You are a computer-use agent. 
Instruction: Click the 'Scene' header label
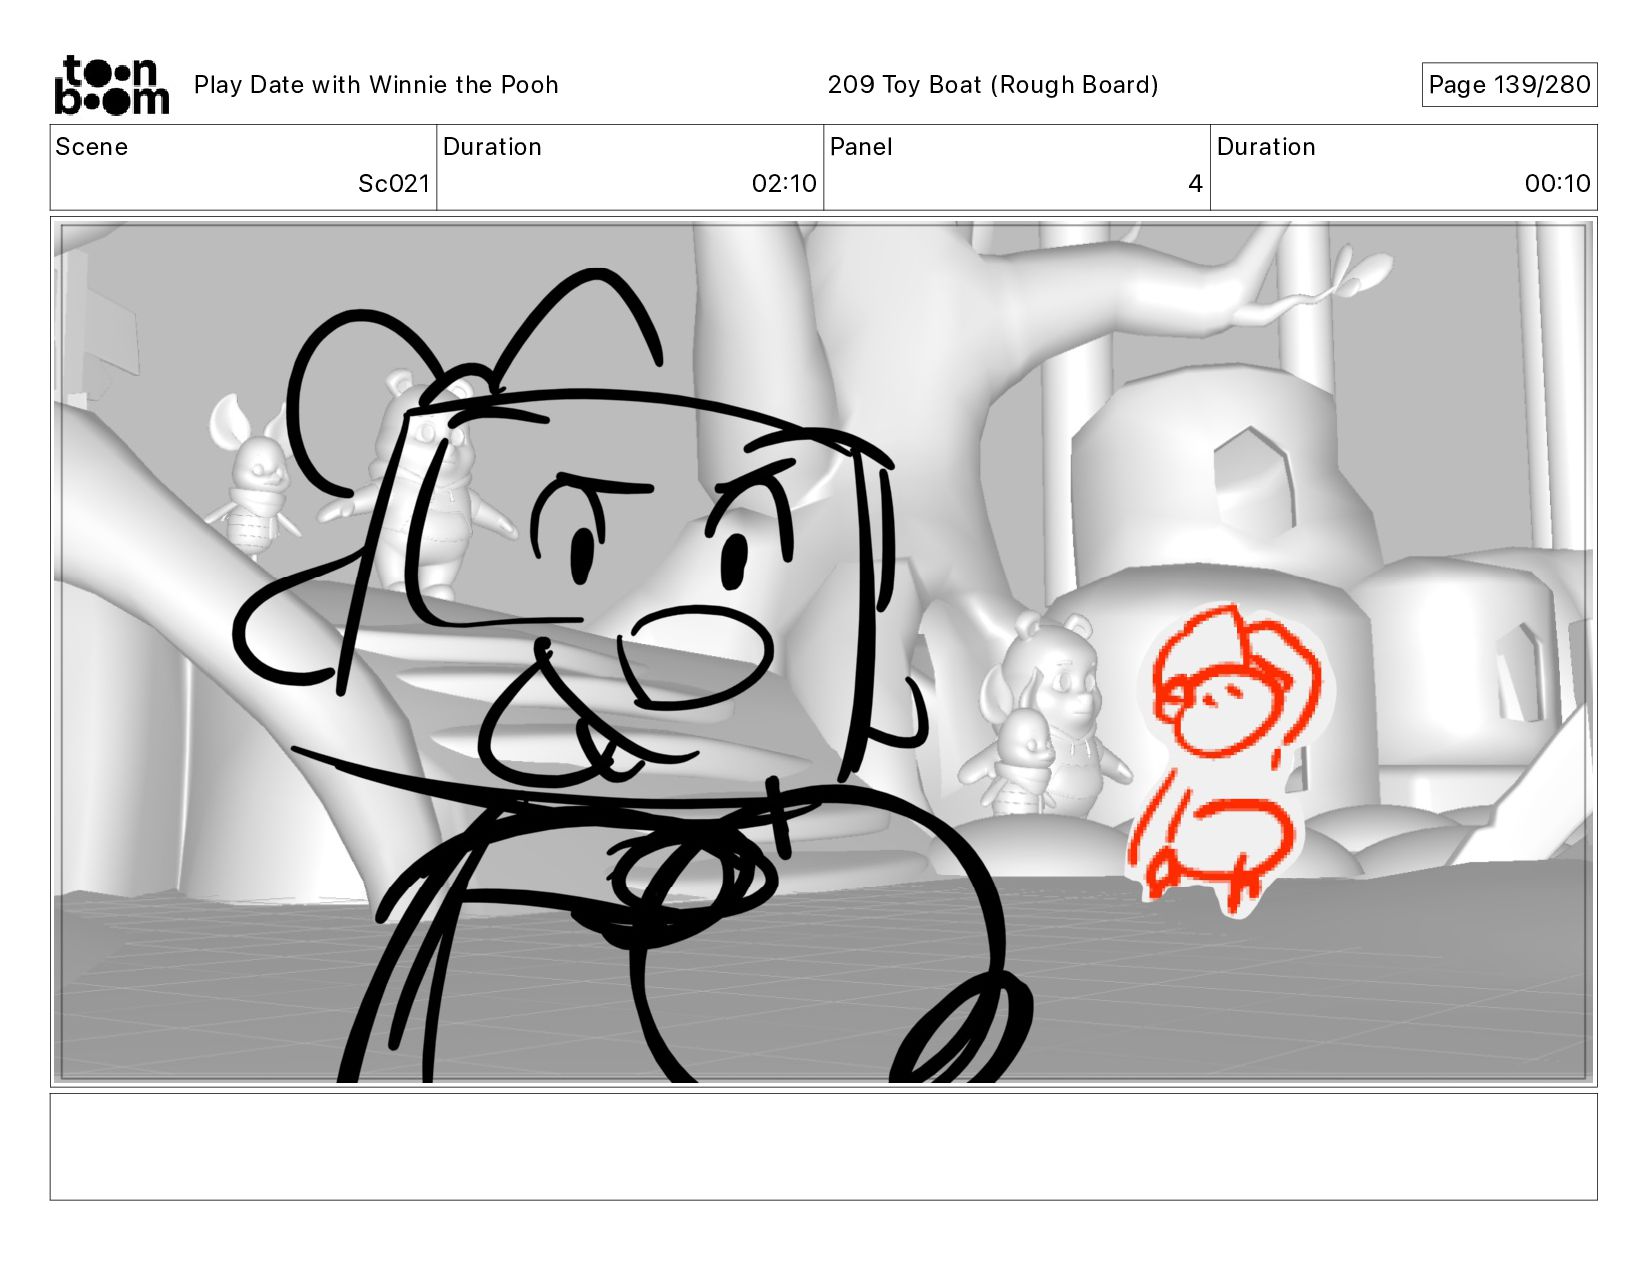[92, 147]
